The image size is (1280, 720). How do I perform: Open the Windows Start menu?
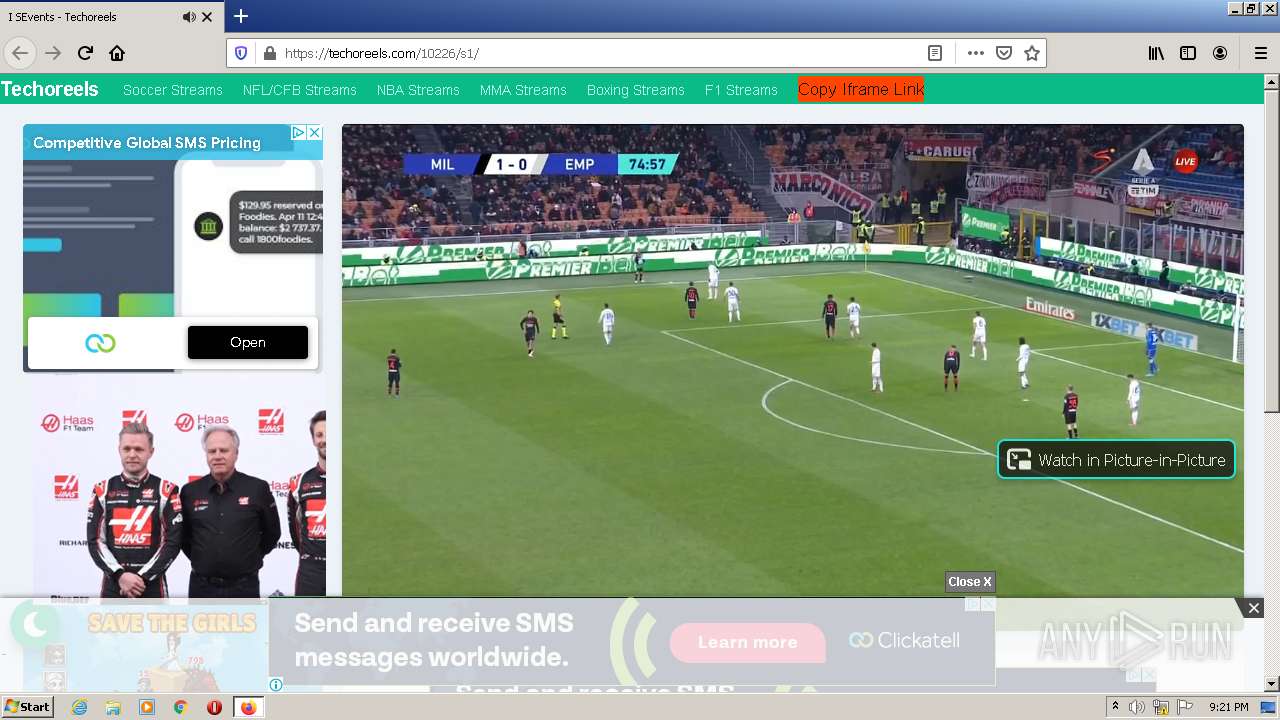tap(27, 707)
